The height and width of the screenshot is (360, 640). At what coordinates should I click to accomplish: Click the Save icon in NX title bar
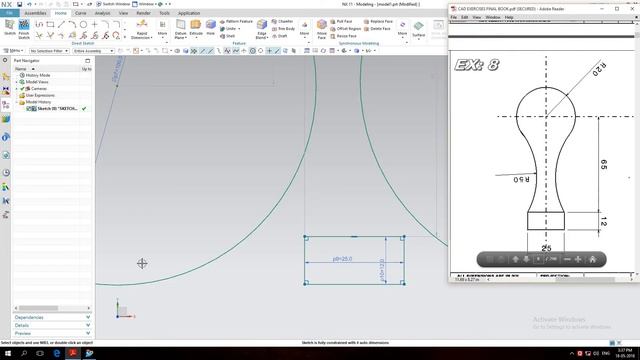click(19, 4)
